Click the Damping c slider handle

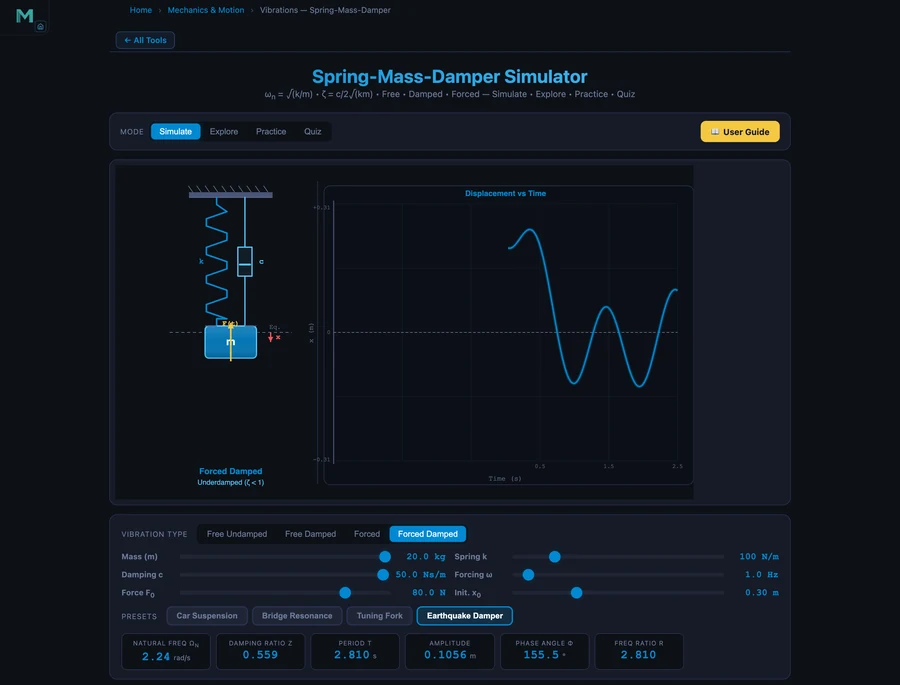pos(383,575)
